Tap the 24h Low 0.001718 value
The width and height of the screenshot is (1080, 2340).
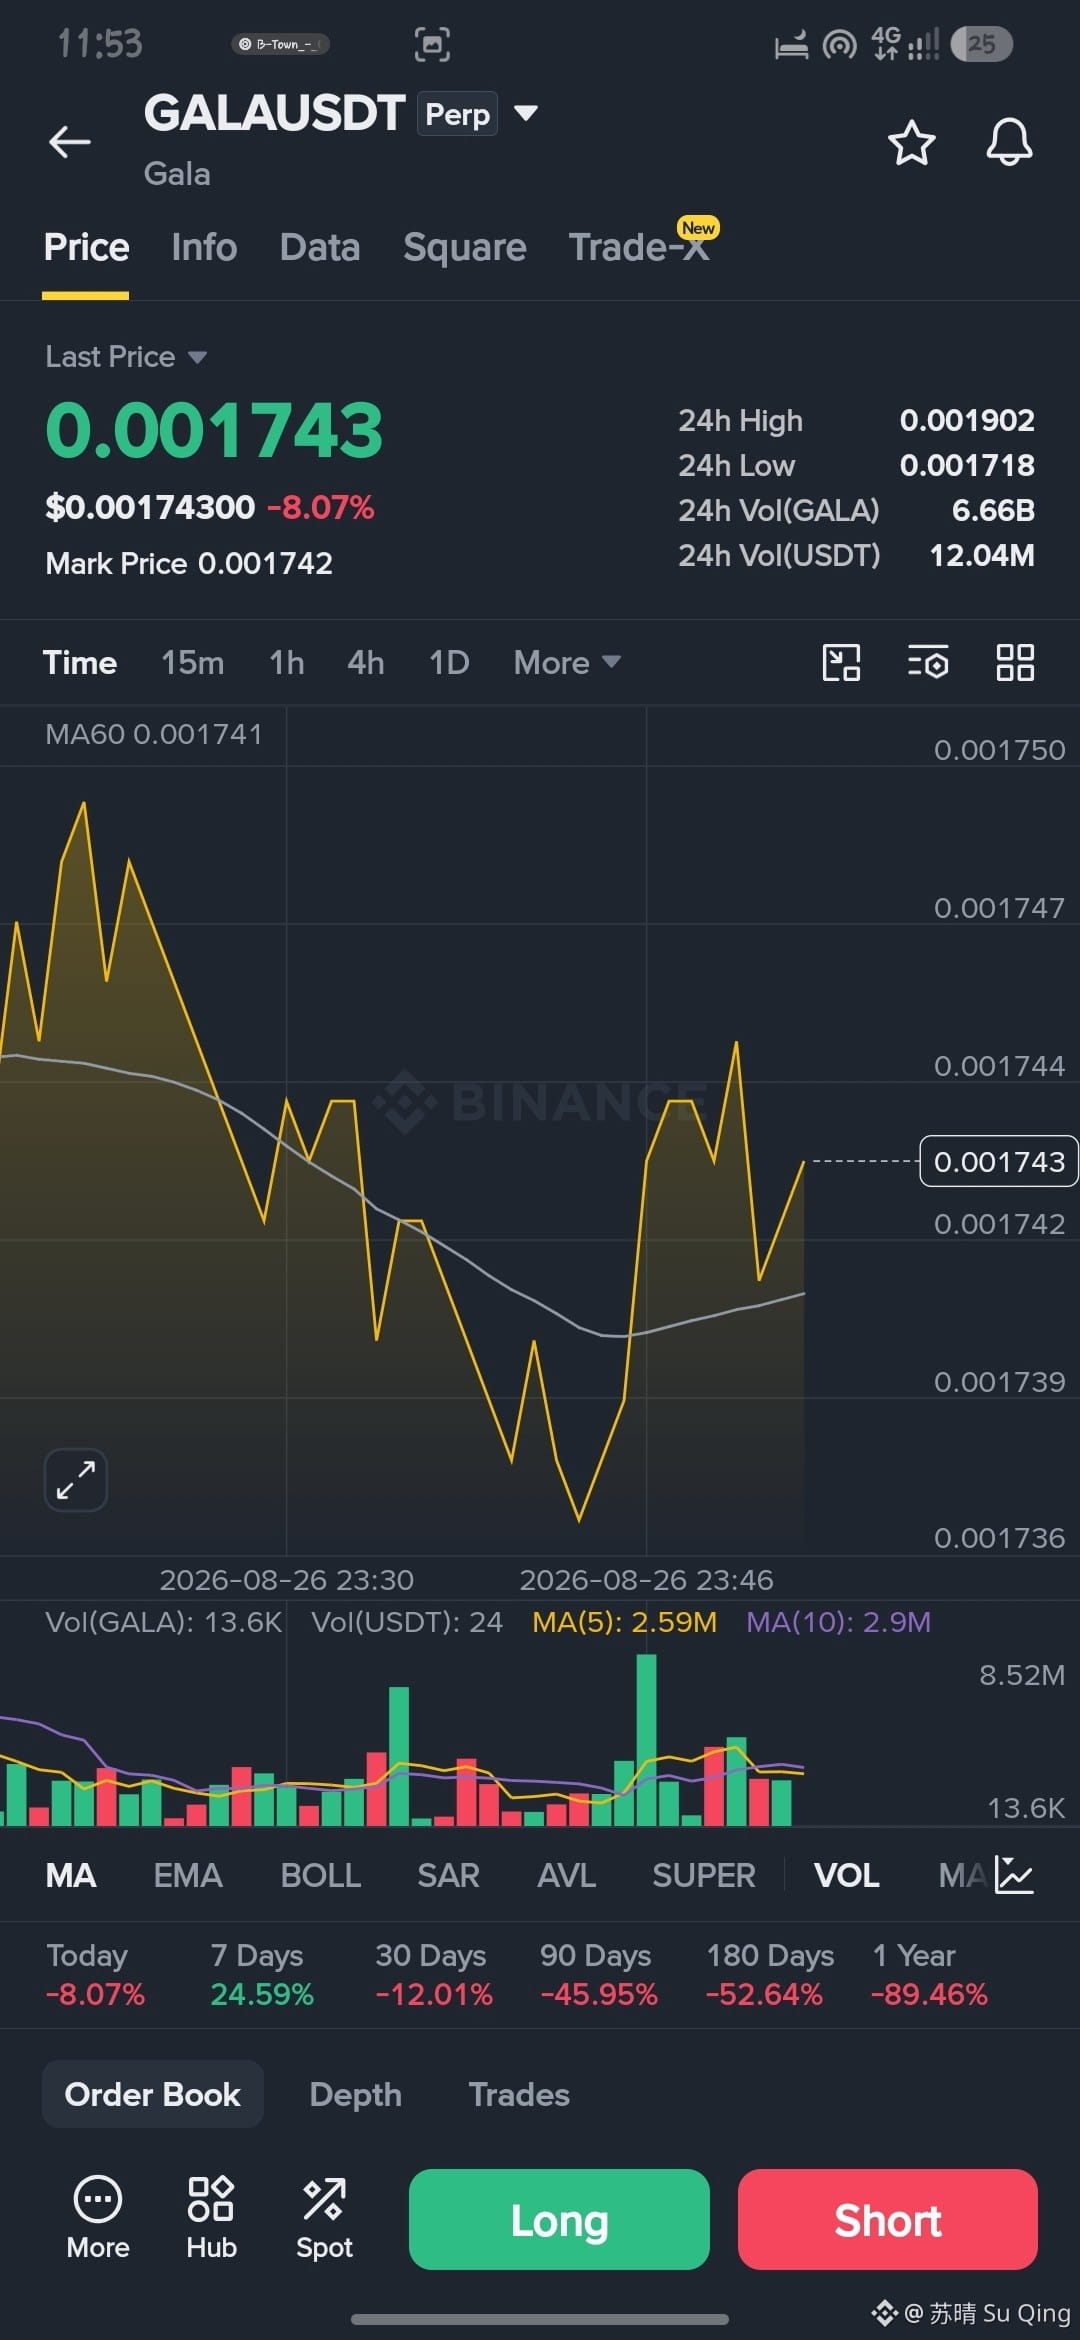coord(967,465)
